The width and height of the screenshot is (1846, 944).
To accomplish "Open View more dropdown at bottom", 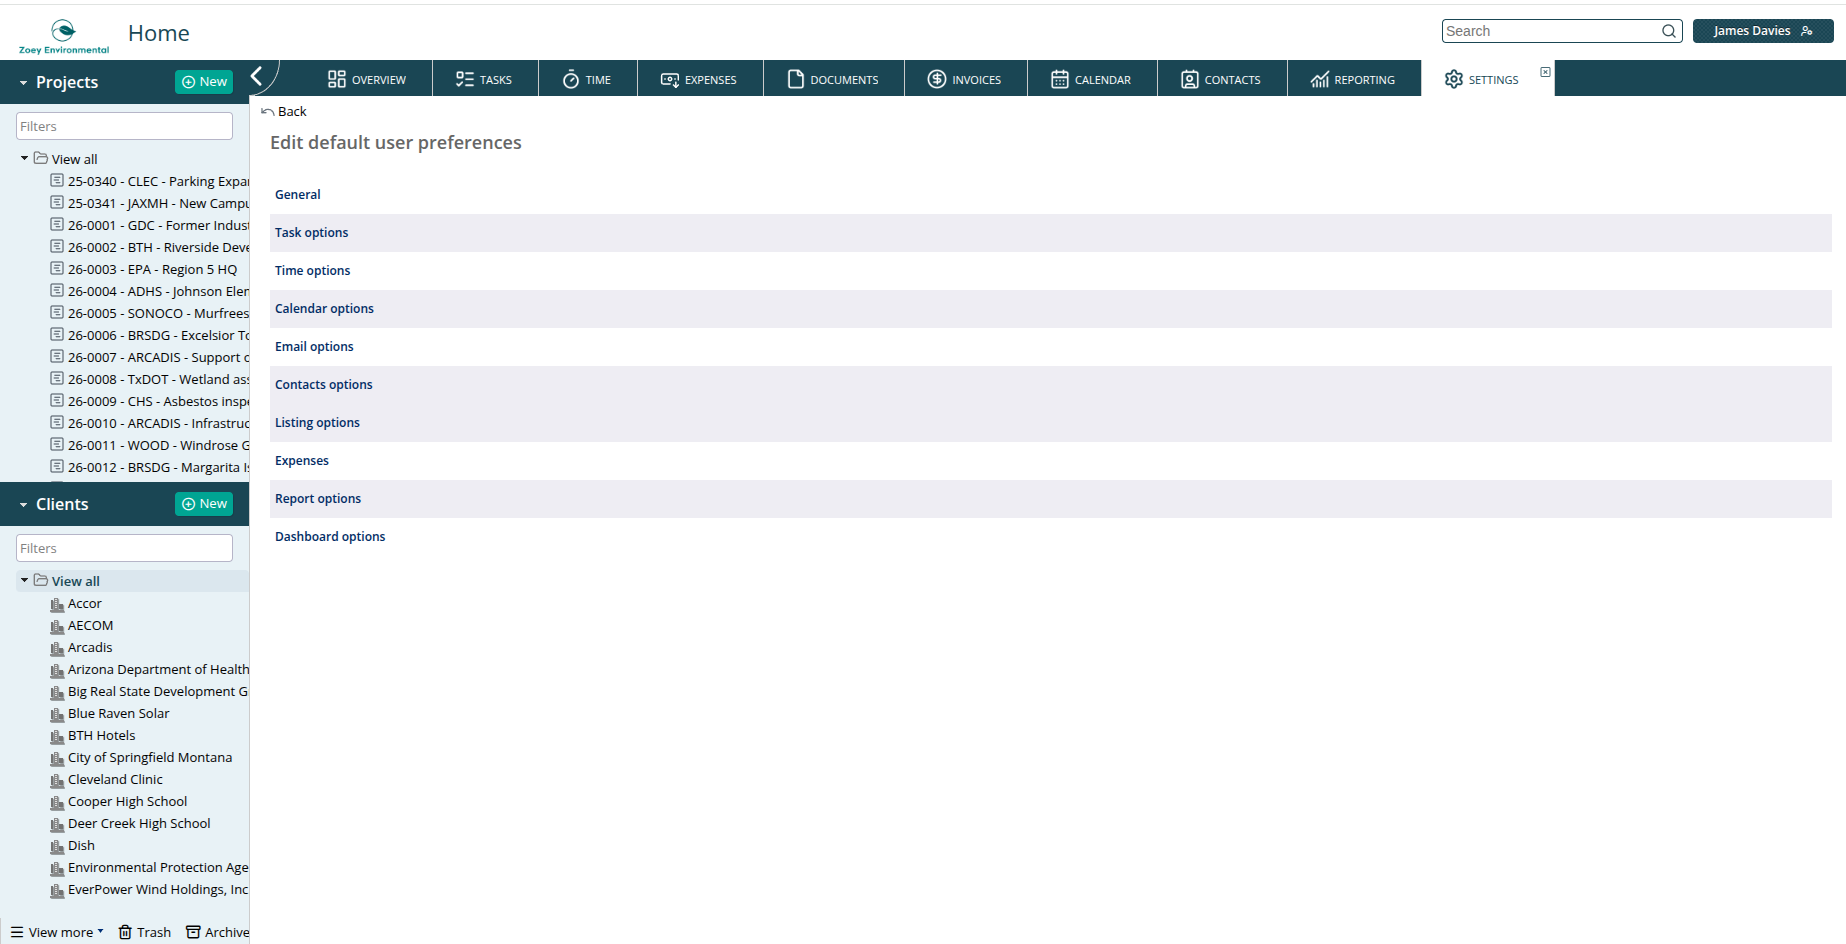I will pos(57,932).
